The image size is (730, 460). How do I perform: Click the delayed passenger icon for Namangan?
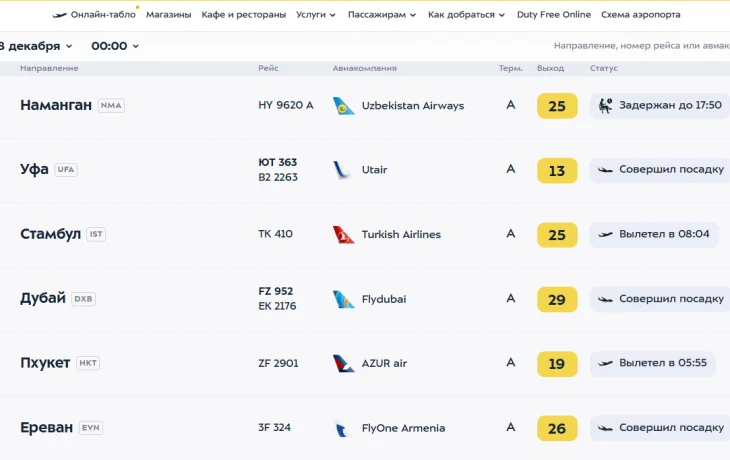tap(605, 106)
